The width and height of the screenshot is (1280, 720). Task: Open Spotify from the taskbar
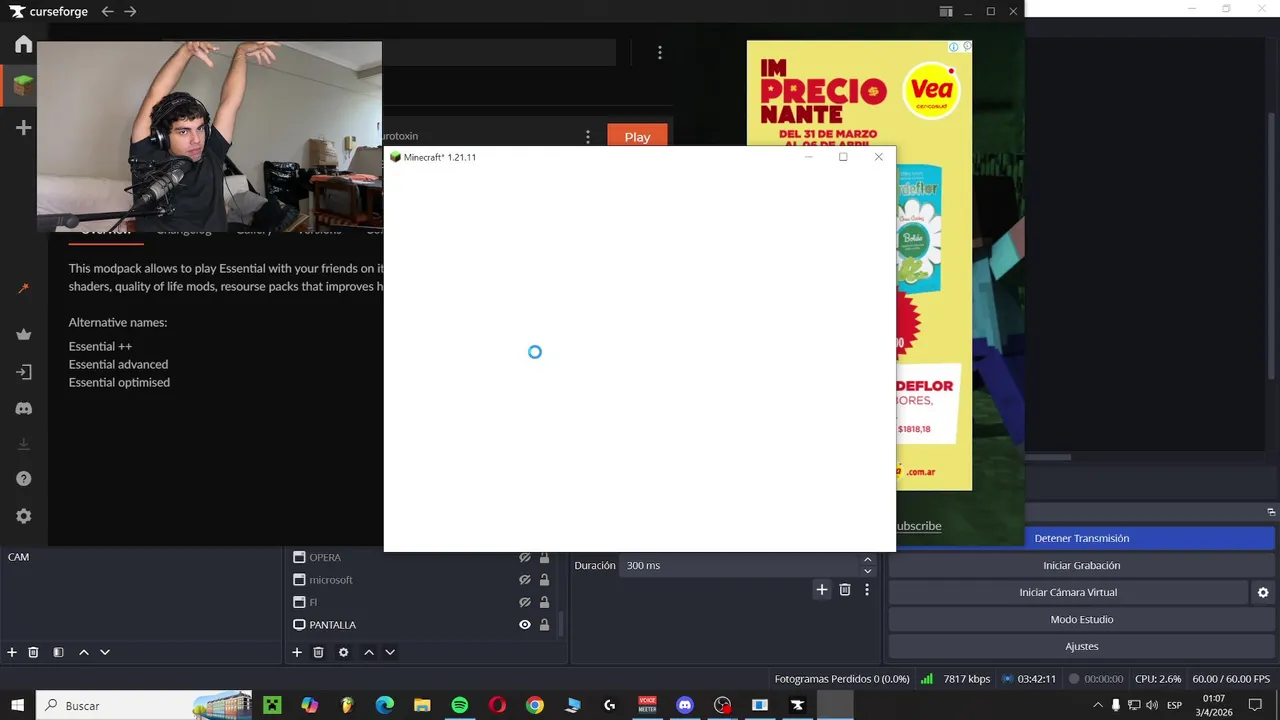click(x=459, y=705)
